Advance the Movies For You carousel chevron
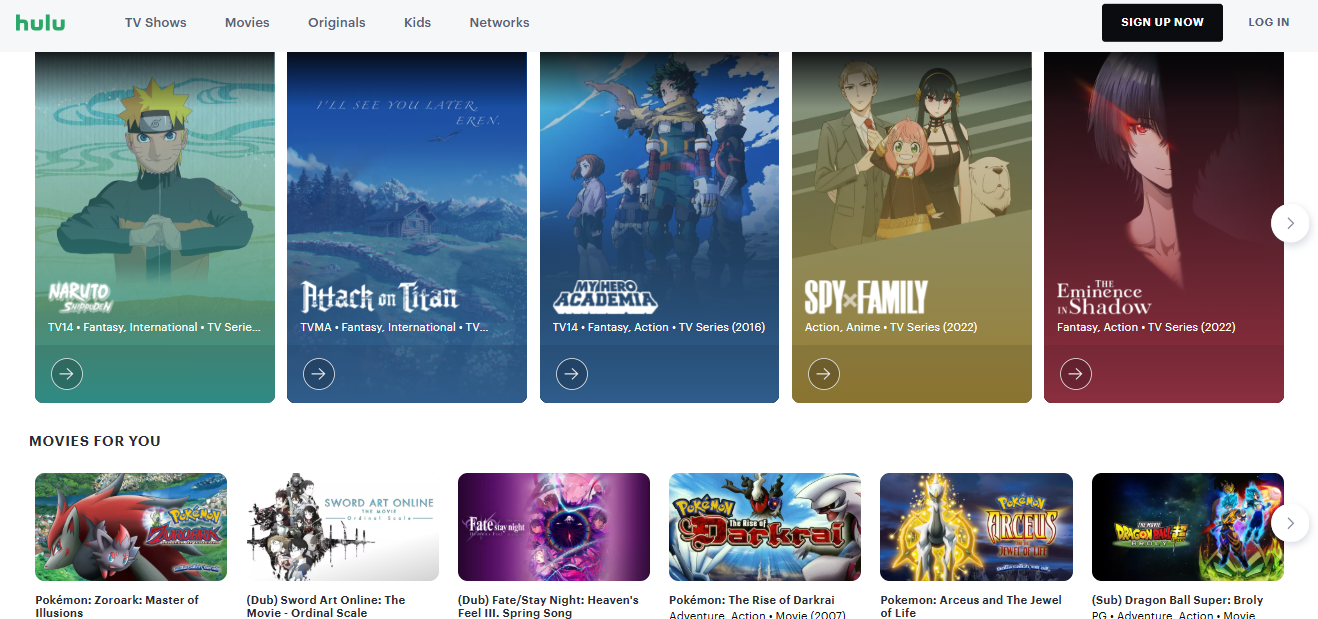The height and width of the screenshot is (619, 1318). point(1290,523)
